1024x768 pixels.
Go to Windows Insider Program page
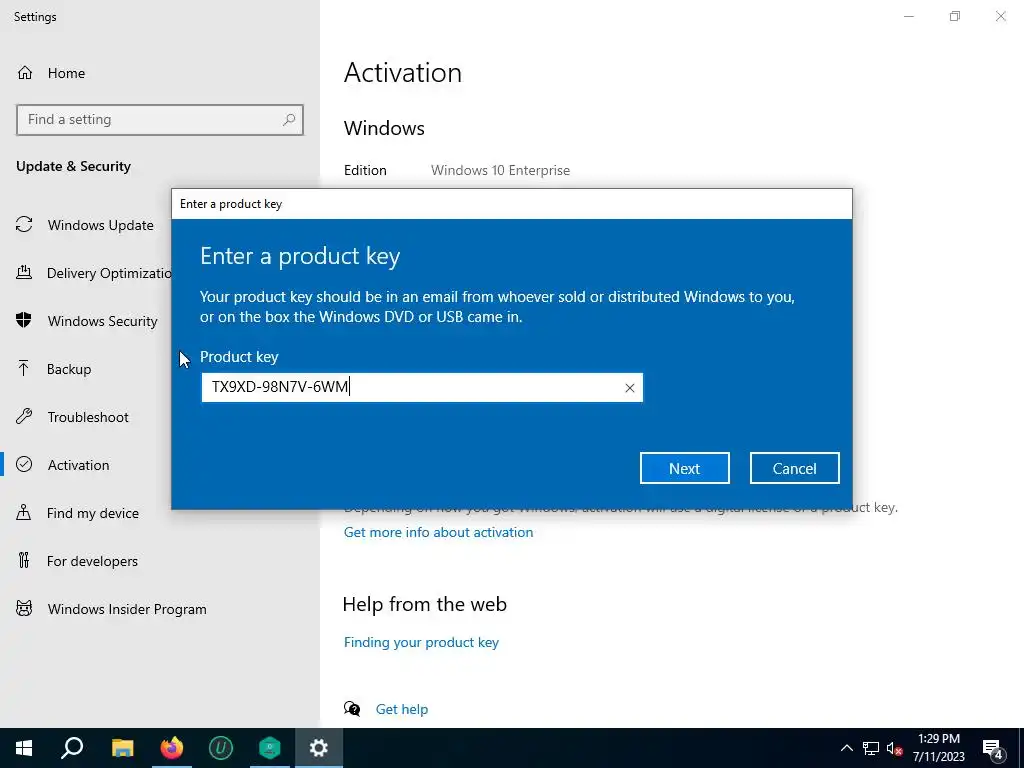click(127, 609)
